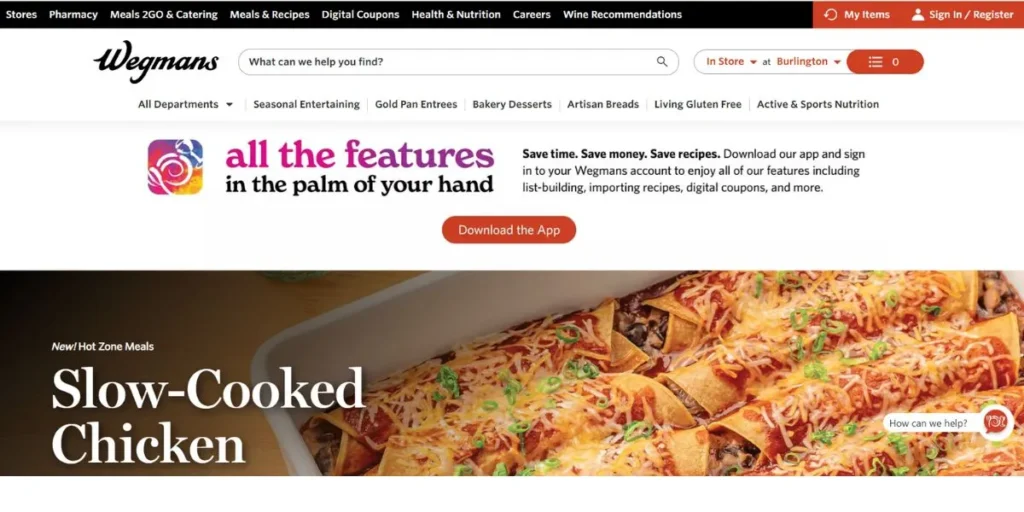Click the Download the App button
The height and width of the screenshot is (512, 1024).
coord(509,230)
